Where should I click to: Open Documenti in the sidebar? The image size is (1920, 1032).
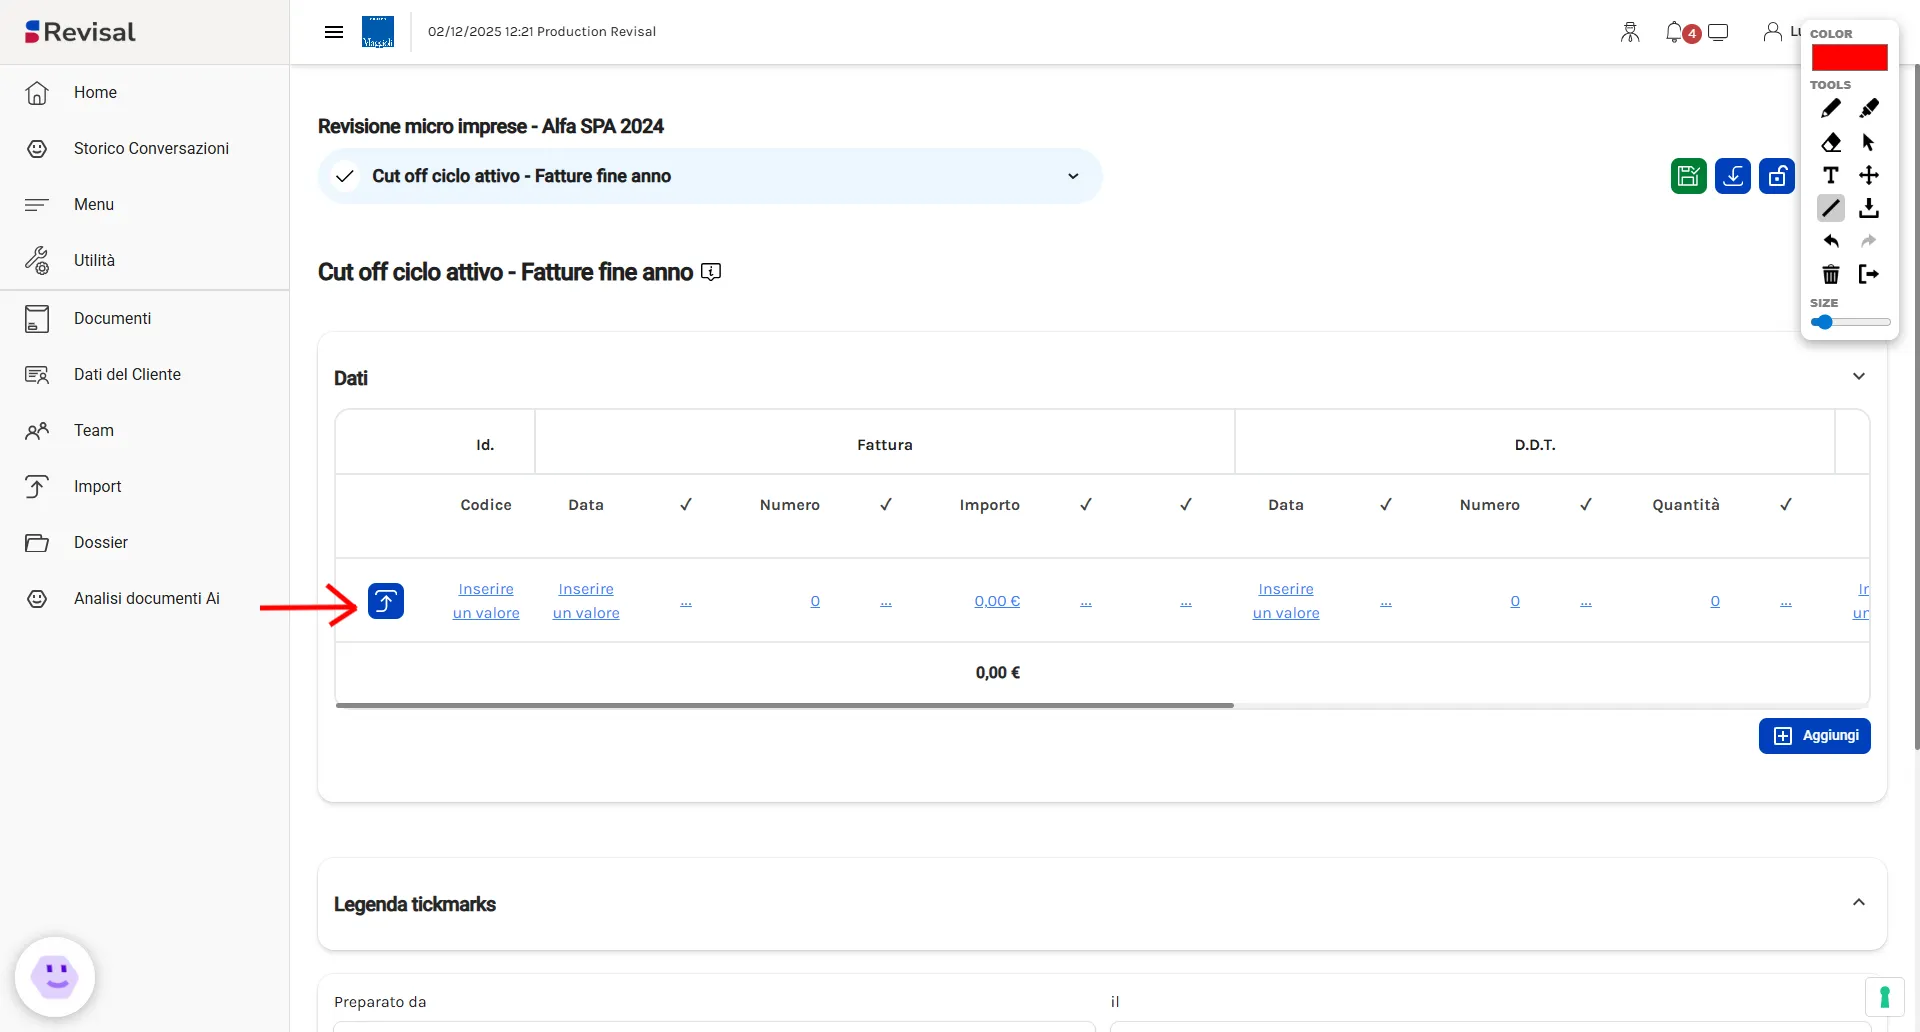click(x=112, y=318)
